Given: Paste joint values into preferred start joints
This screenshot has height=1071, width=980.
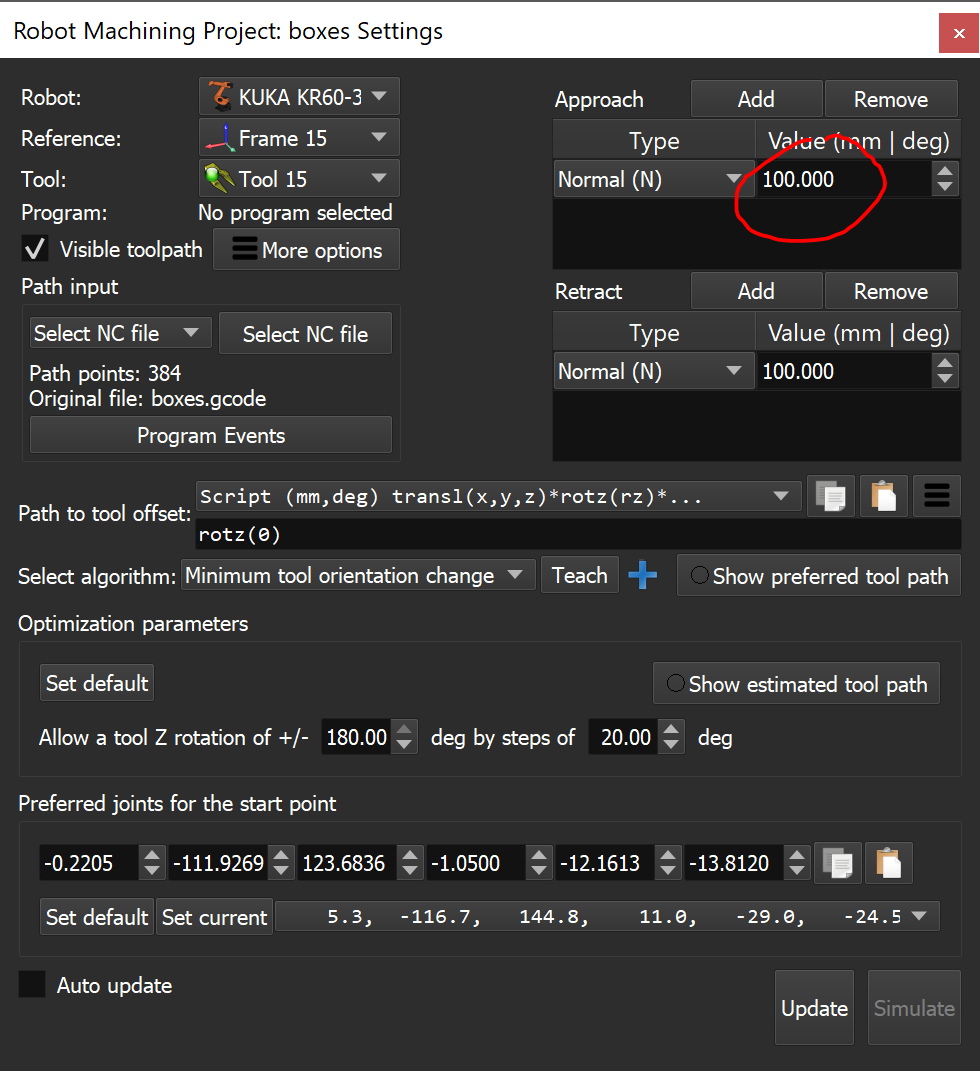Looking at the screenshot, I should pyautogui.click(x=889, y=863).
